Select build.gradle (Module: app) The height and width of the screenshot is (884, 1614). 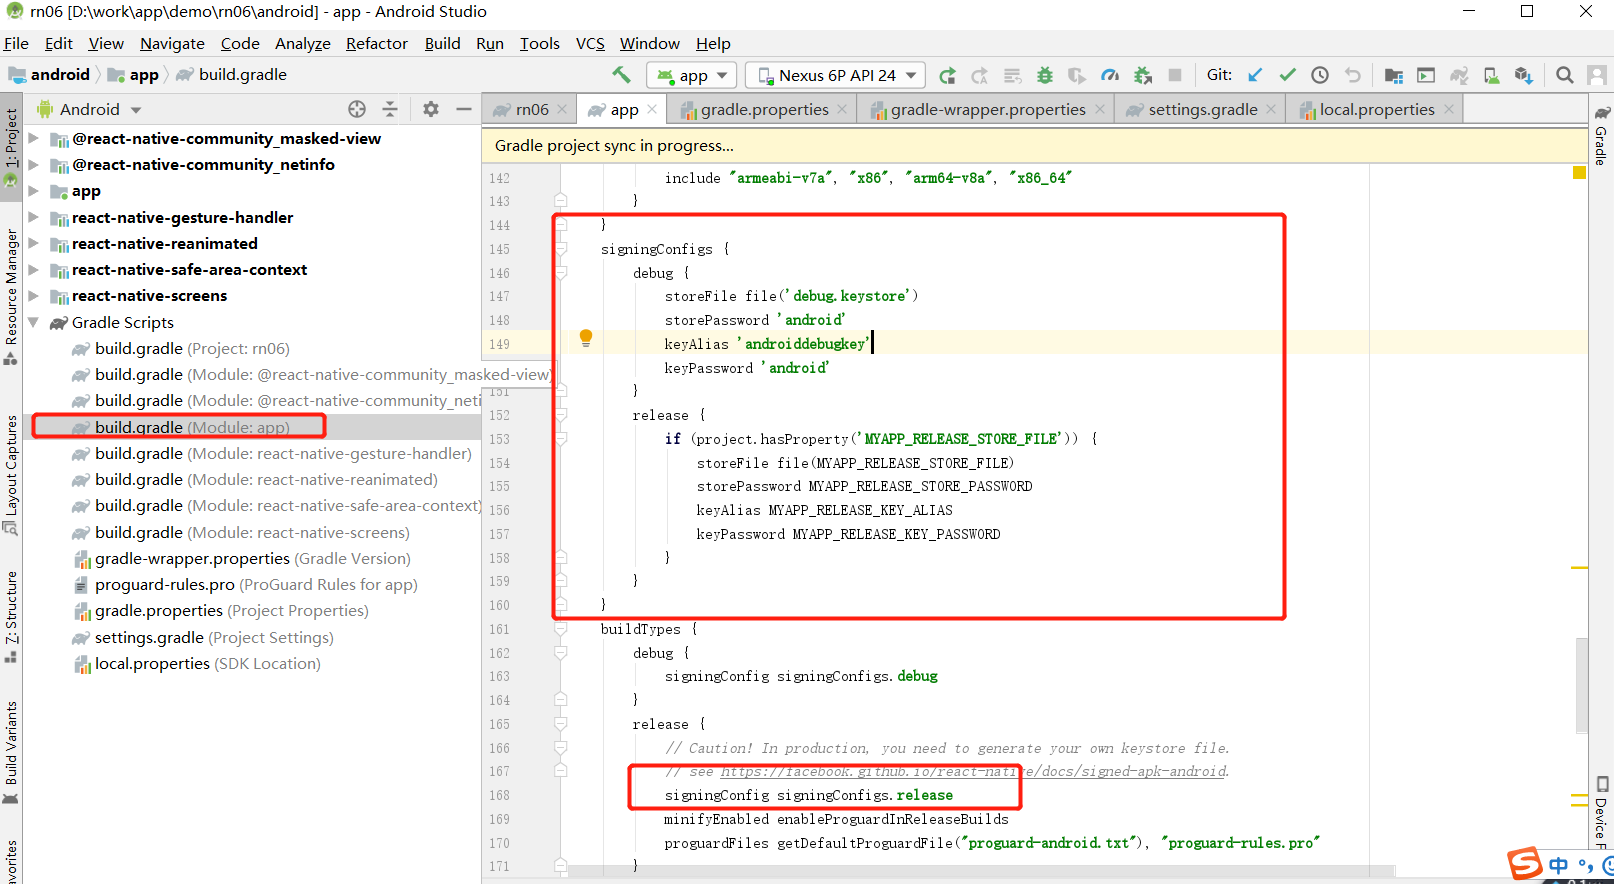192,427
